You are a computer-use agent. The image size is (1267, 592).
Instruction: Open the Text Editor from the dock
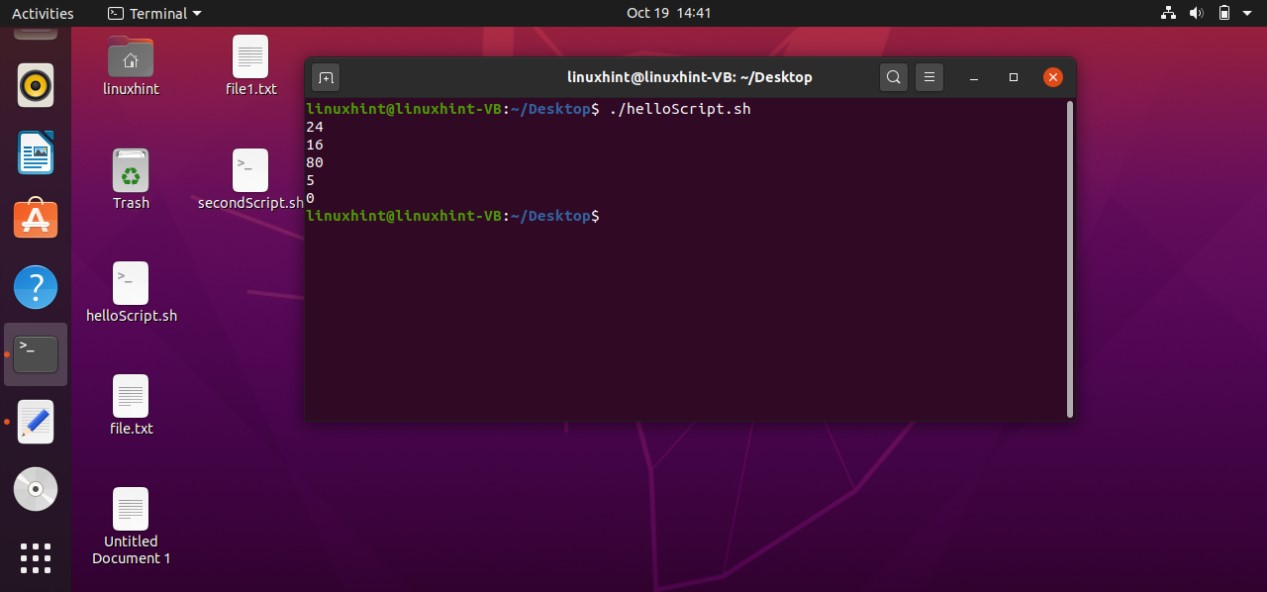coord(36,422)
